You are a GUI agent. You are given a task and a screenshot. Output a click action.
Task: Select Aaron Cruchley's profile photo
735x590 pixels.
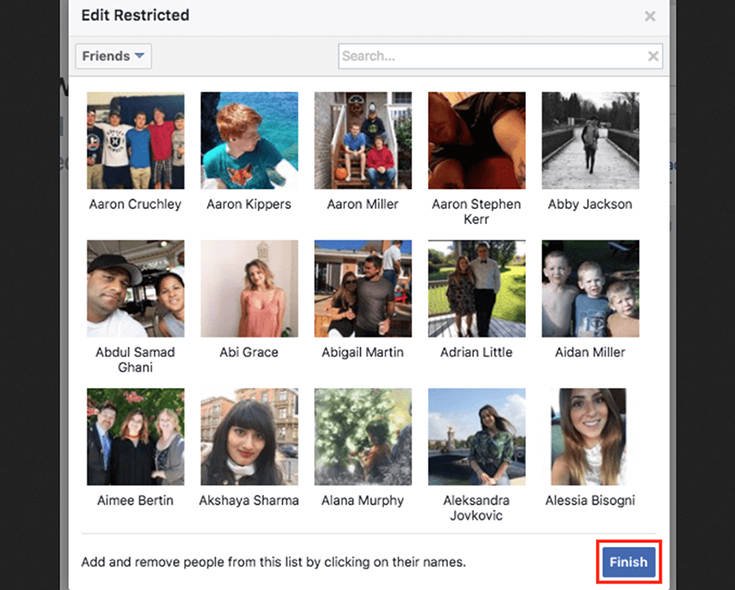click(x=135, y=141)
